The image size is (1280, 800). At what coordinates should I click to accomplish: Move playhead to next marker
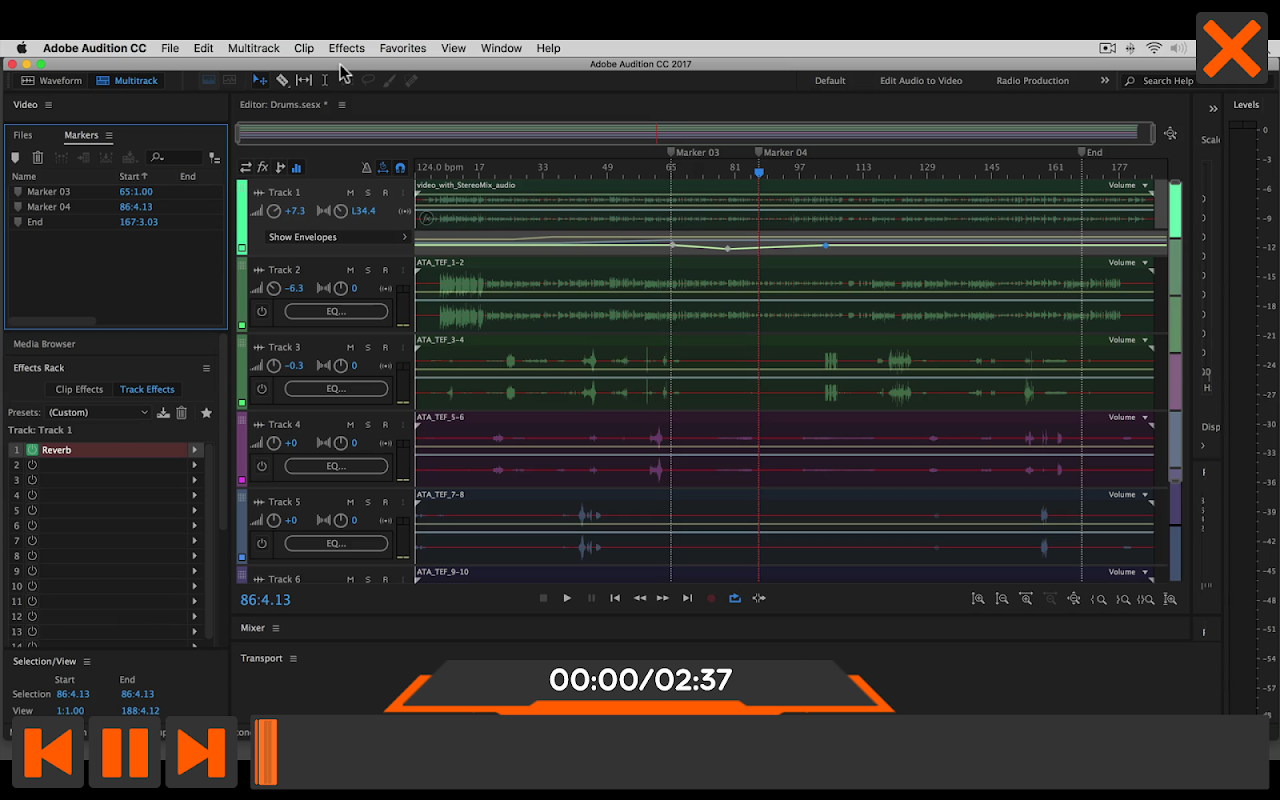point(687,598)
